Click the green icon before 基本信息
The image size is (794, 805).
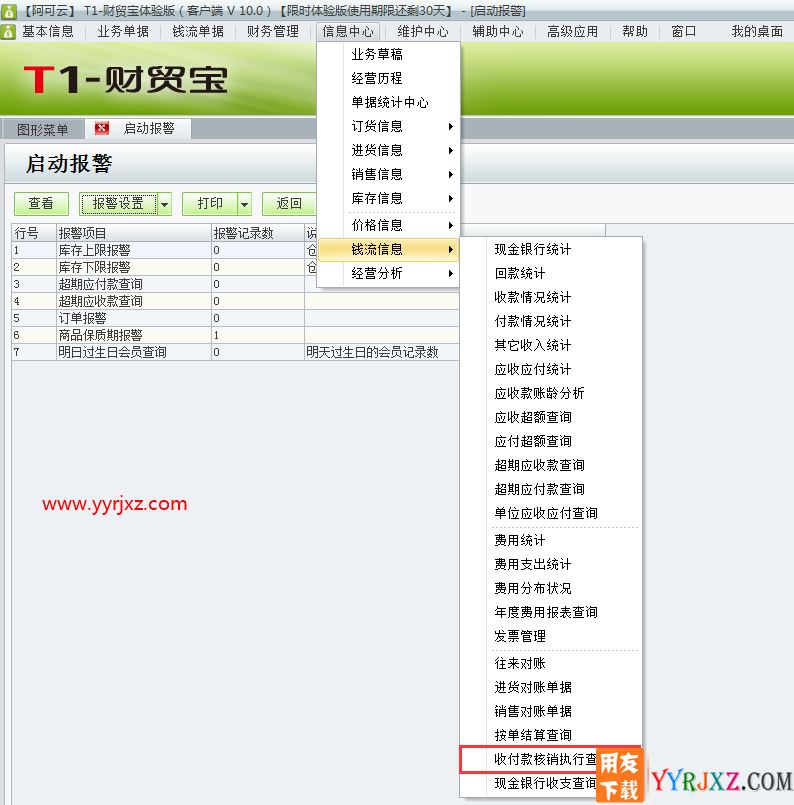click(8, 32)
